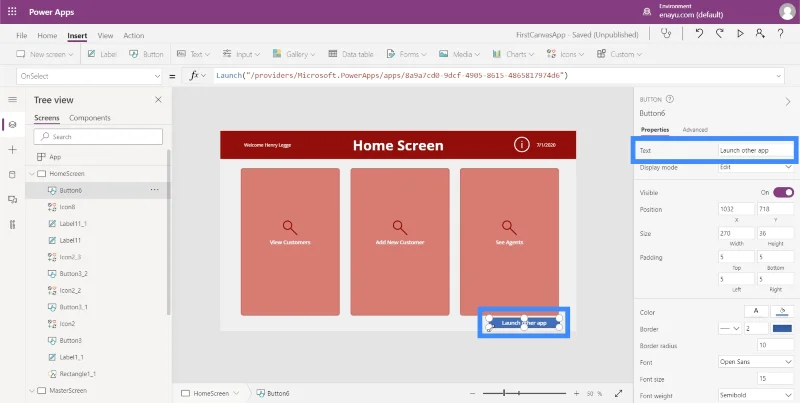Expand the formula bar with chevron
Viewport: 800px width, 403px height.
[x=779, y=76]
